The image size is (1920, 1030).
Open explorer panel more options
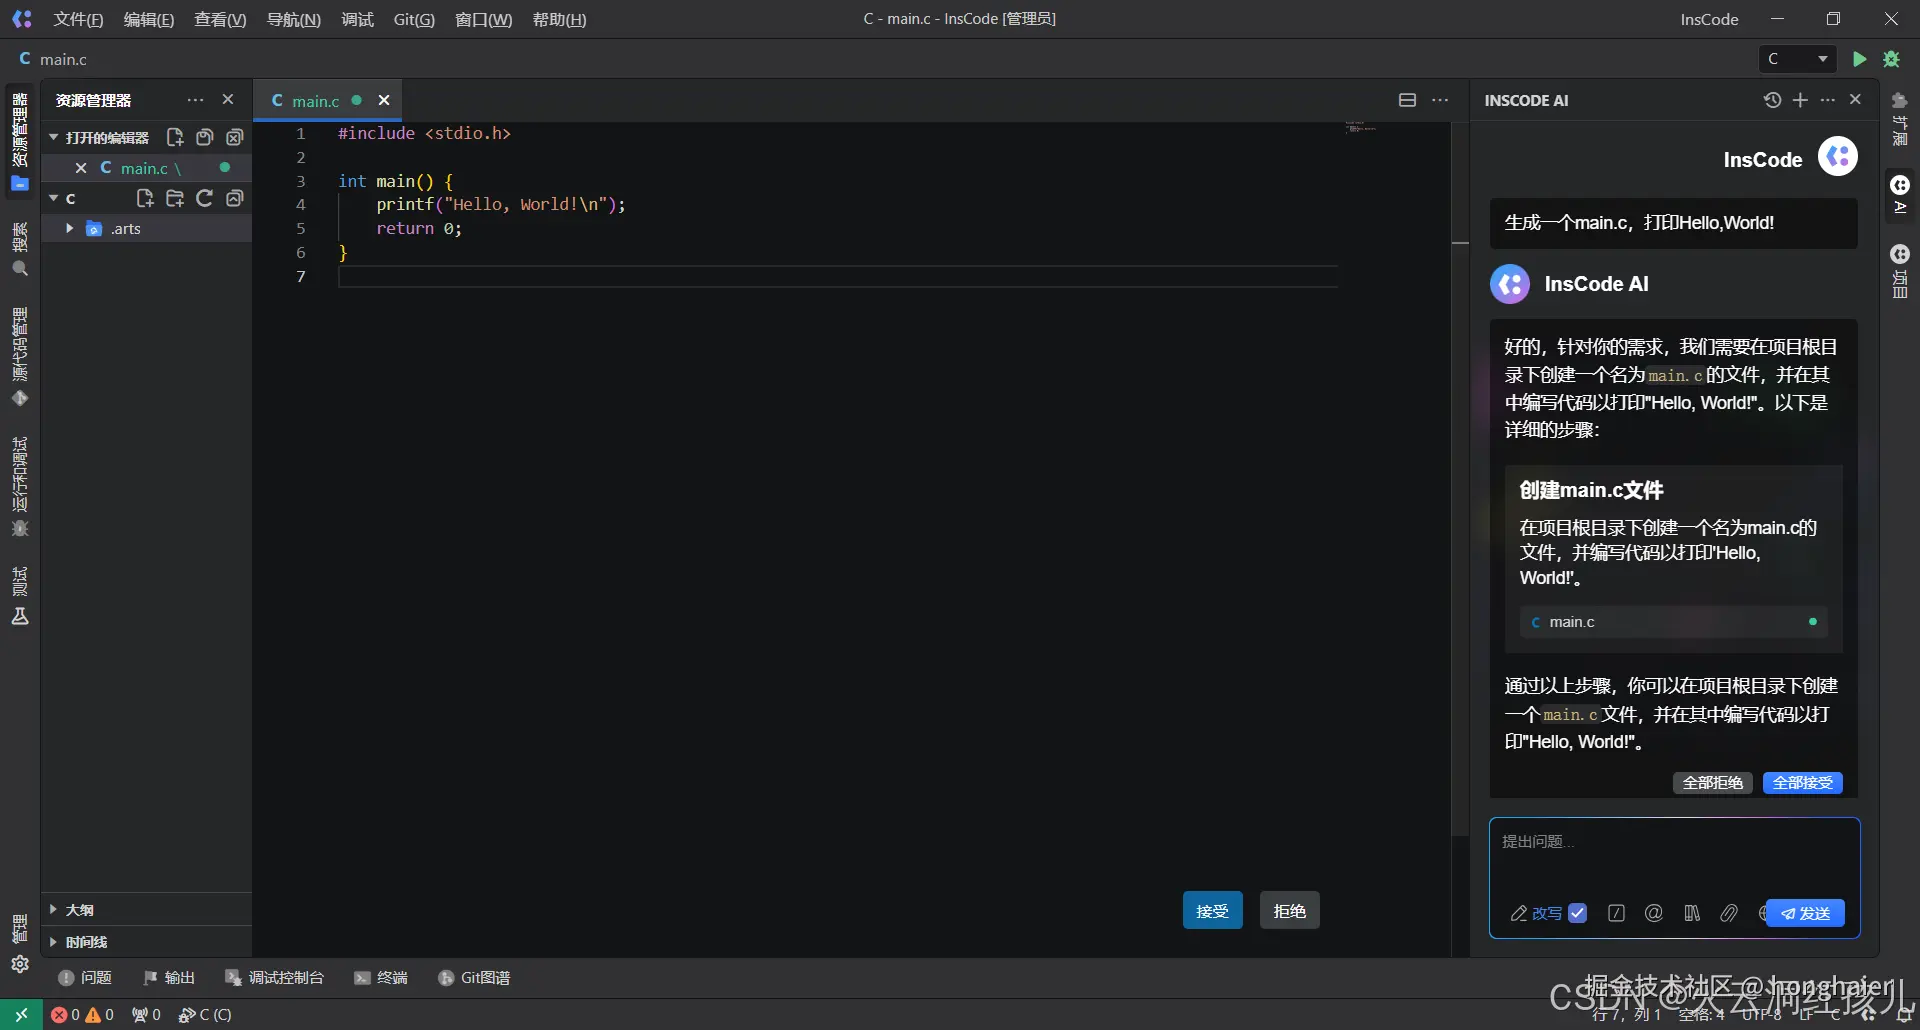coord(195,100)
